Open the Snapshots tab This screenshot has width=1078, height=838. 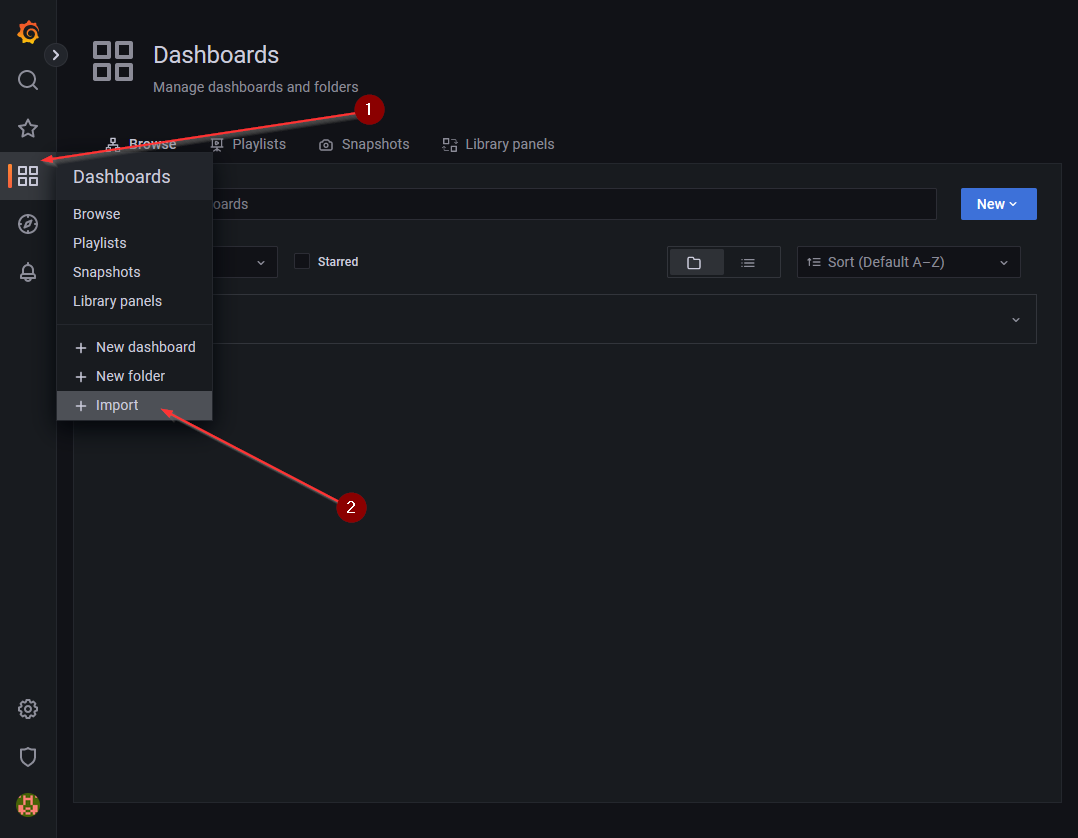tap(365, 144)
